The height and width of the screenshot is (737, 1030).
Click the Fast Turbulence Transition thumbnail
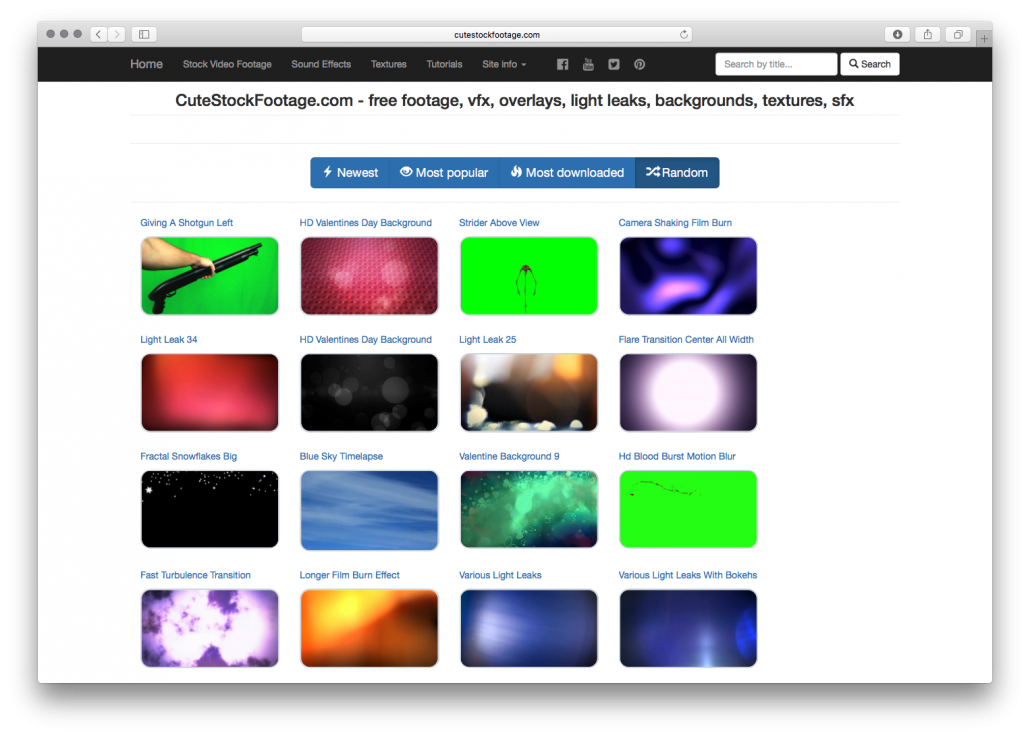tap(210, 629)
